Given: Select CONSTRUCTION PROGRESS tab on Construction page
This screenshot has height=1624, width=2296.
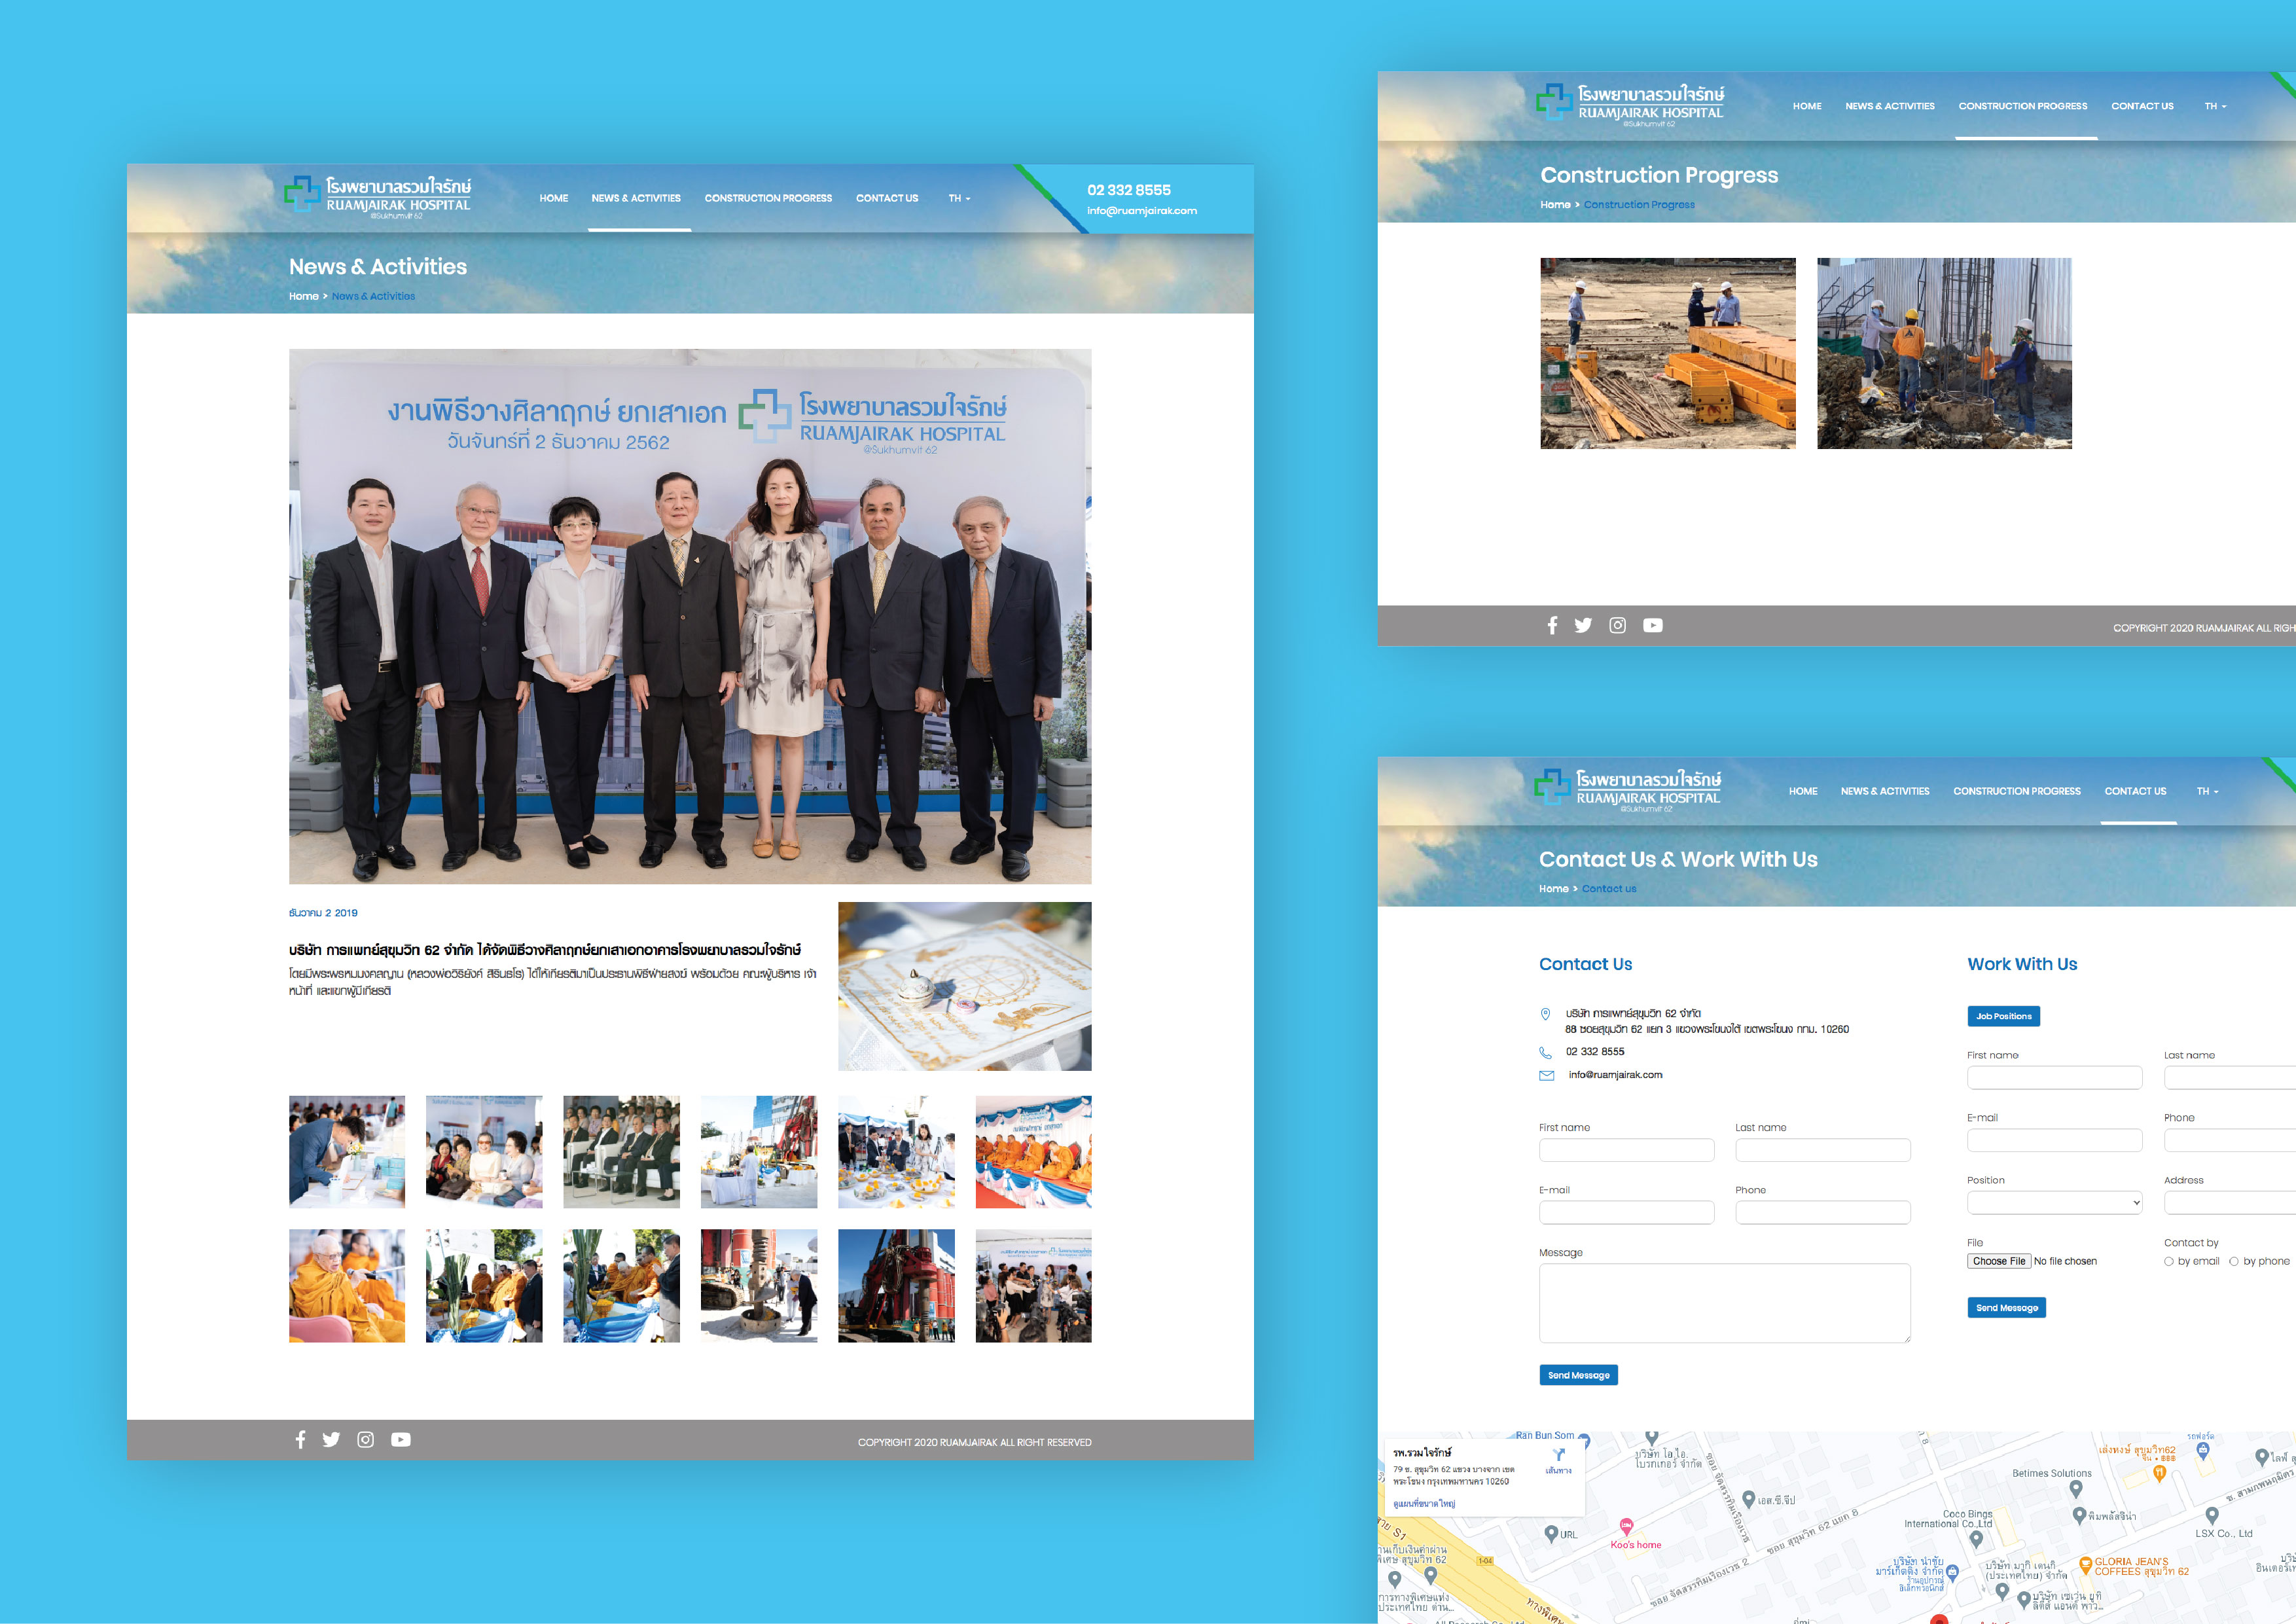Looking at the screenshot, I should [x=2023, y=106].
